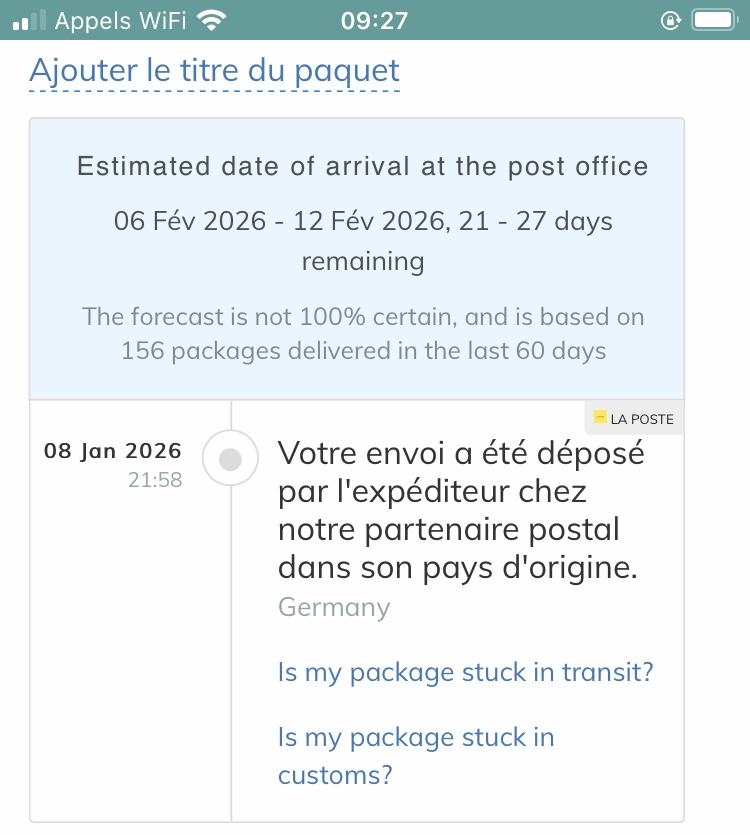Viewport: 750px width, 835px height.
Task: Tap the cellular signal bars icon
Action: tap(30, 20)
